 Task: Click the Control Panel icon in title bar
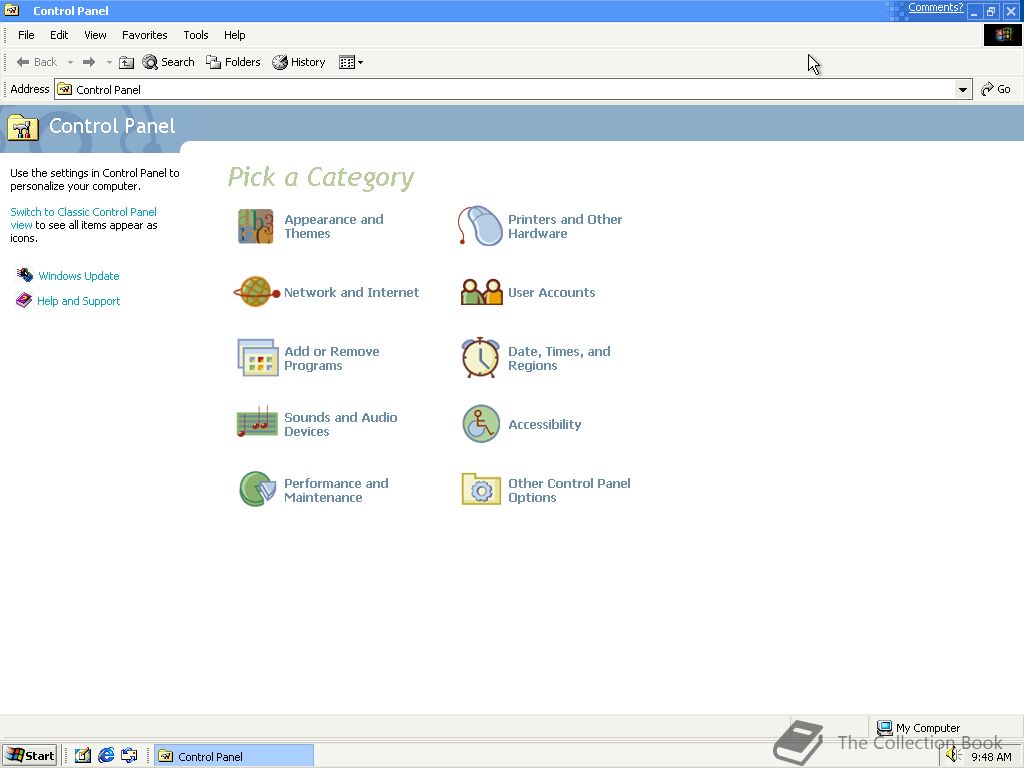point(12,10)
